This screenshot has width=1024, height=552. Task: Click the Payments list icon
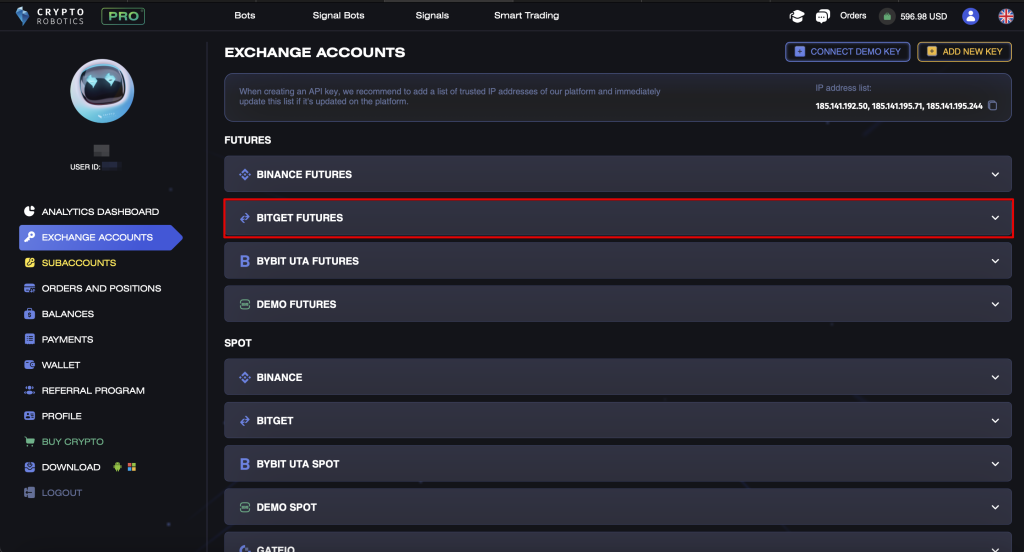[29, 339]
